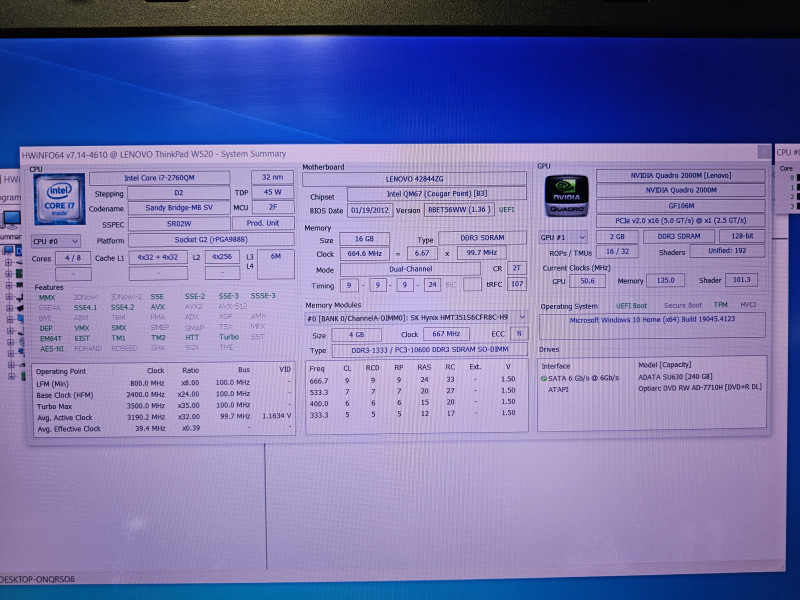Click the Unified: 192 shaders field
This screenshot has height=600, width=800.
tap(727, 251)
